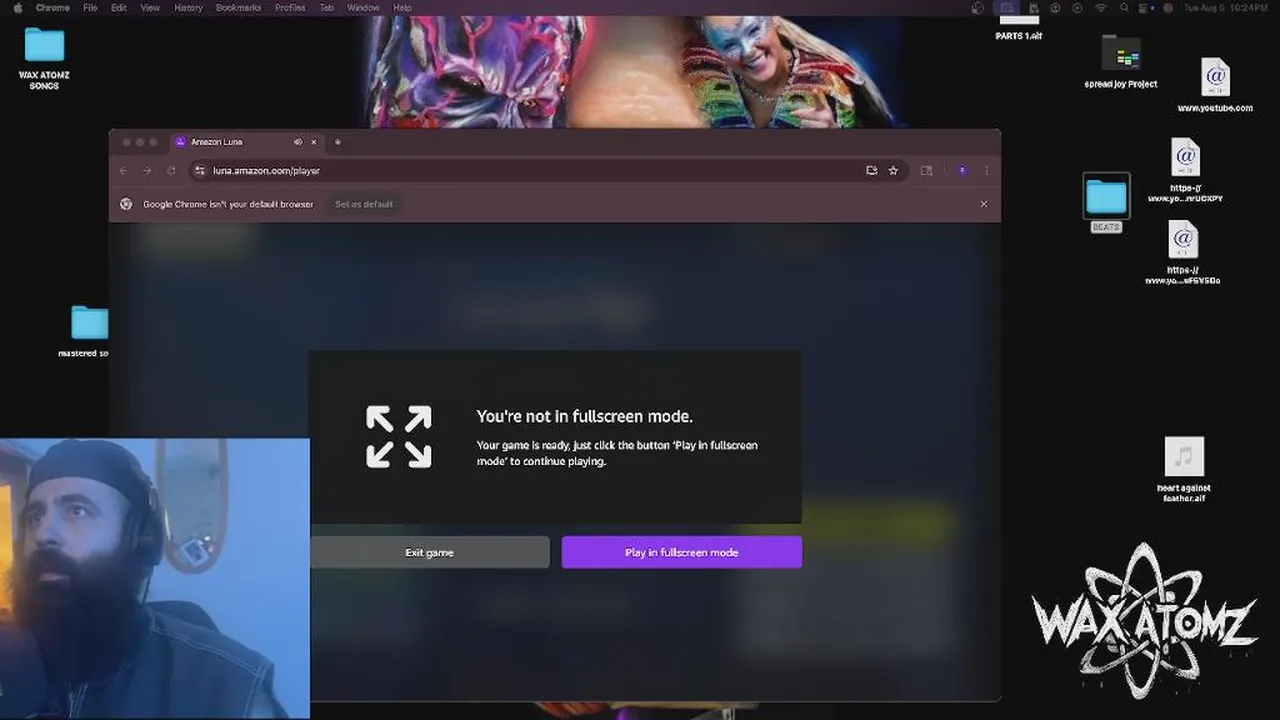1280x720 pixels.
Task: Click Set as default in Chrome's infobar
Action: pos(364,204)
